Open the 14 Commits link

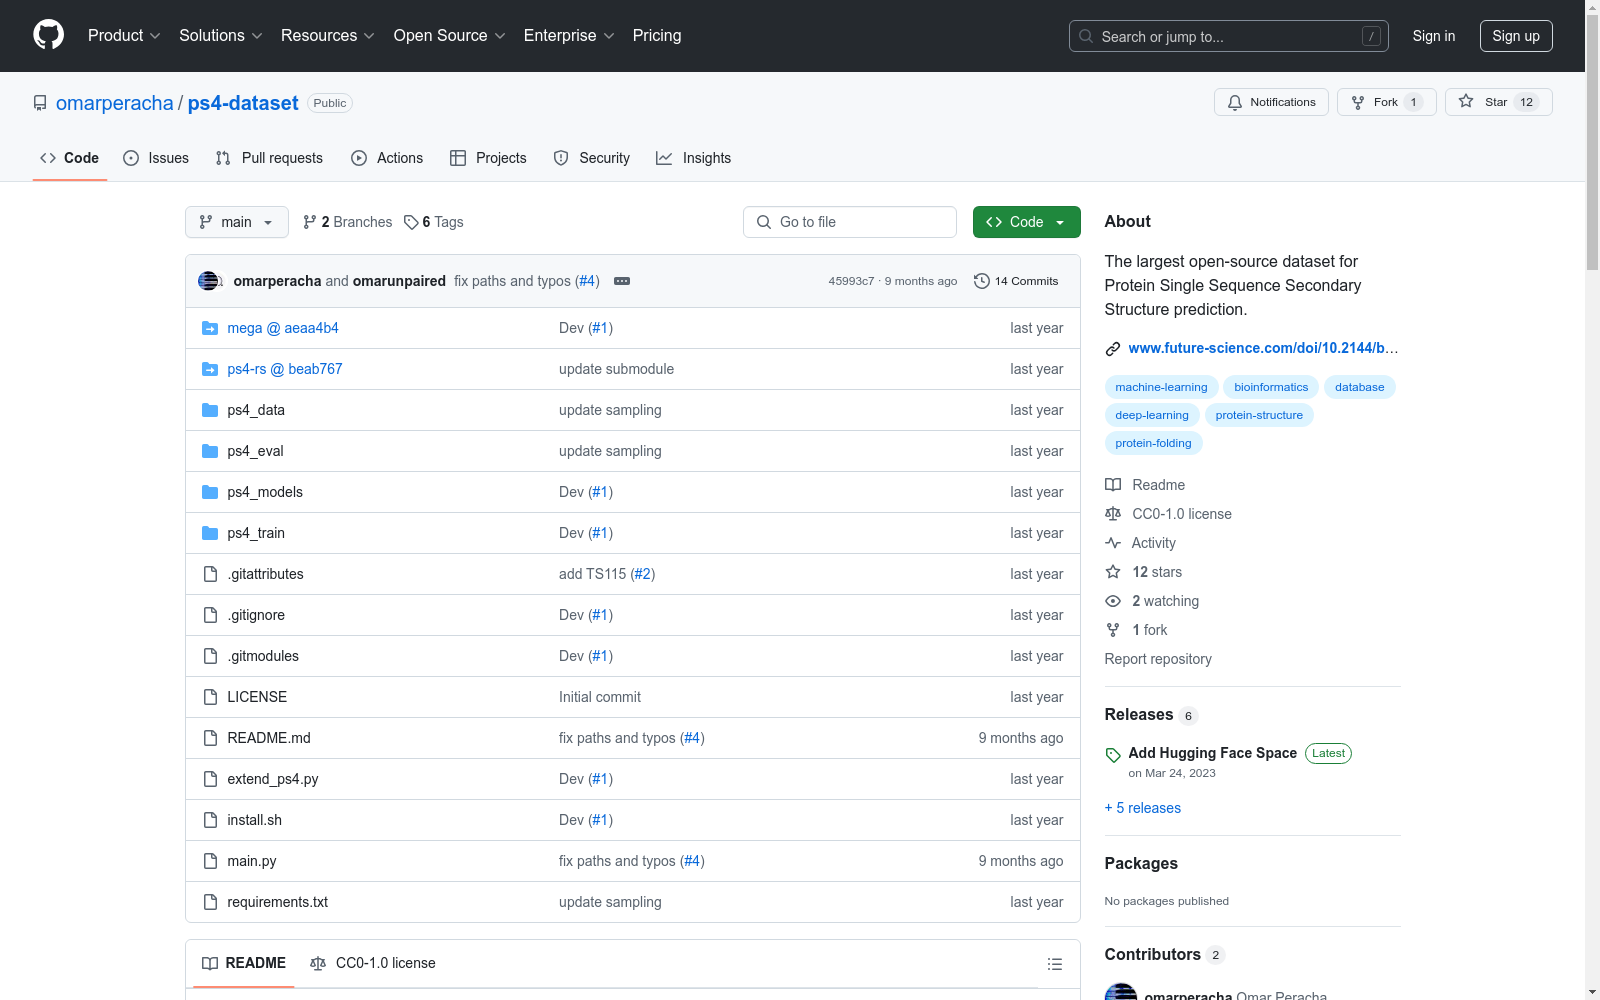click(1016, 281)
